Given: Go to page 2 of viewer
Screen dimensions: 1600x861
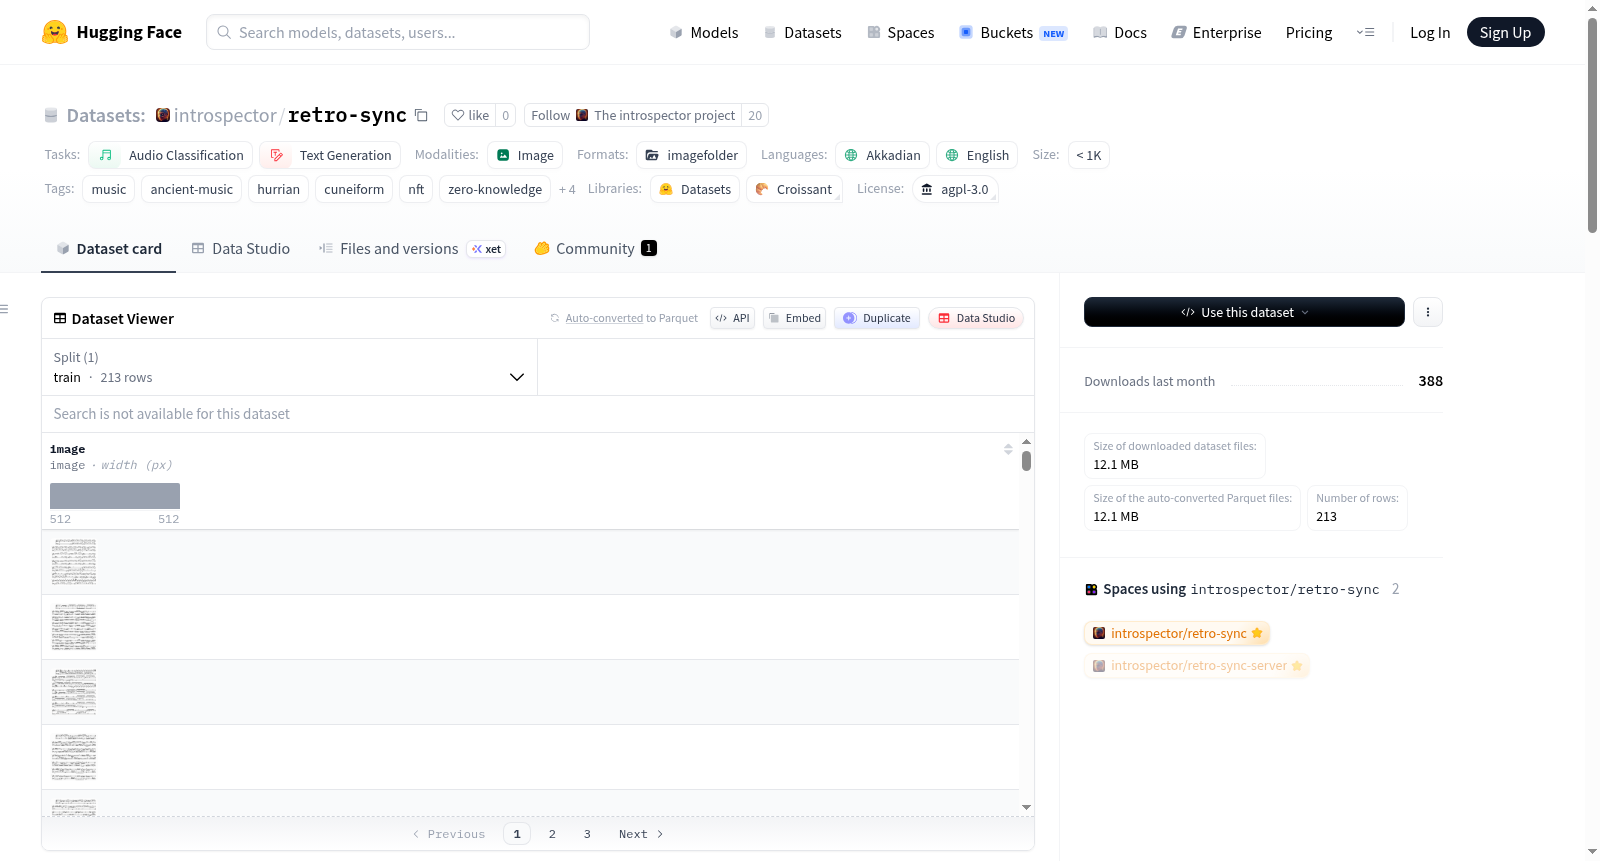Looking at the screenshot, I should [x=552, y=834].
